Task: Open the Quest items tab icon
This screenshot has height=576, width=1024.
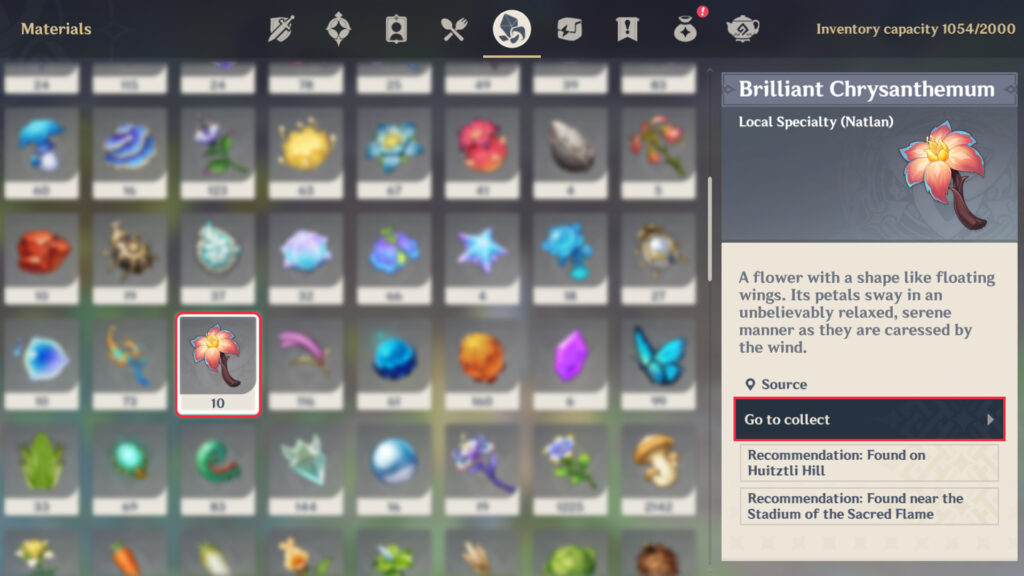Action: (627, 29)
